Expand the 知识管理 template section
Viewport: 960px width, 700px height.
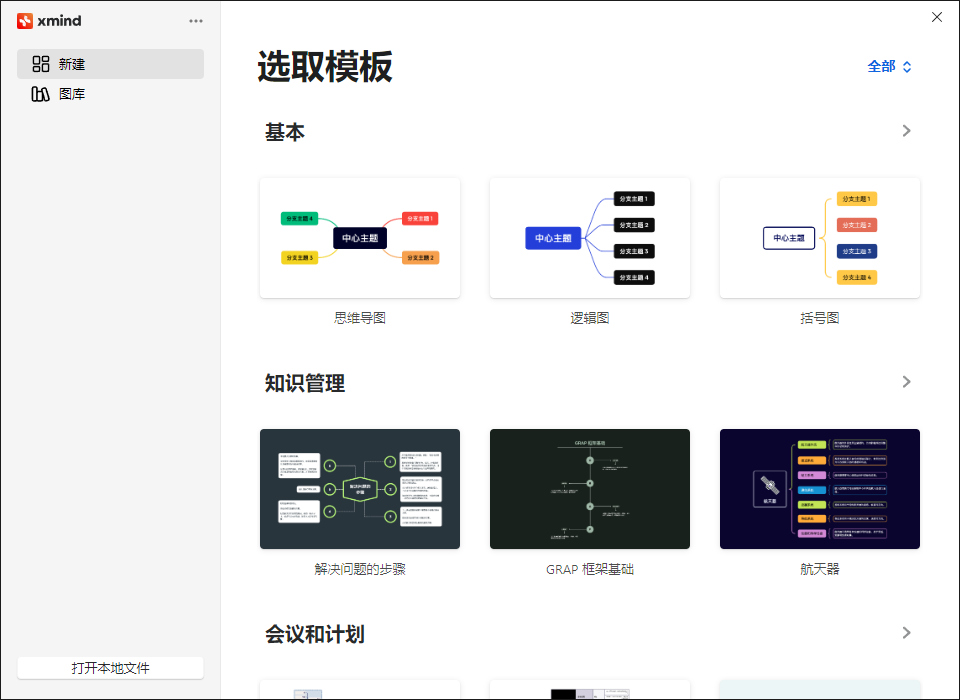click(906, 382)
